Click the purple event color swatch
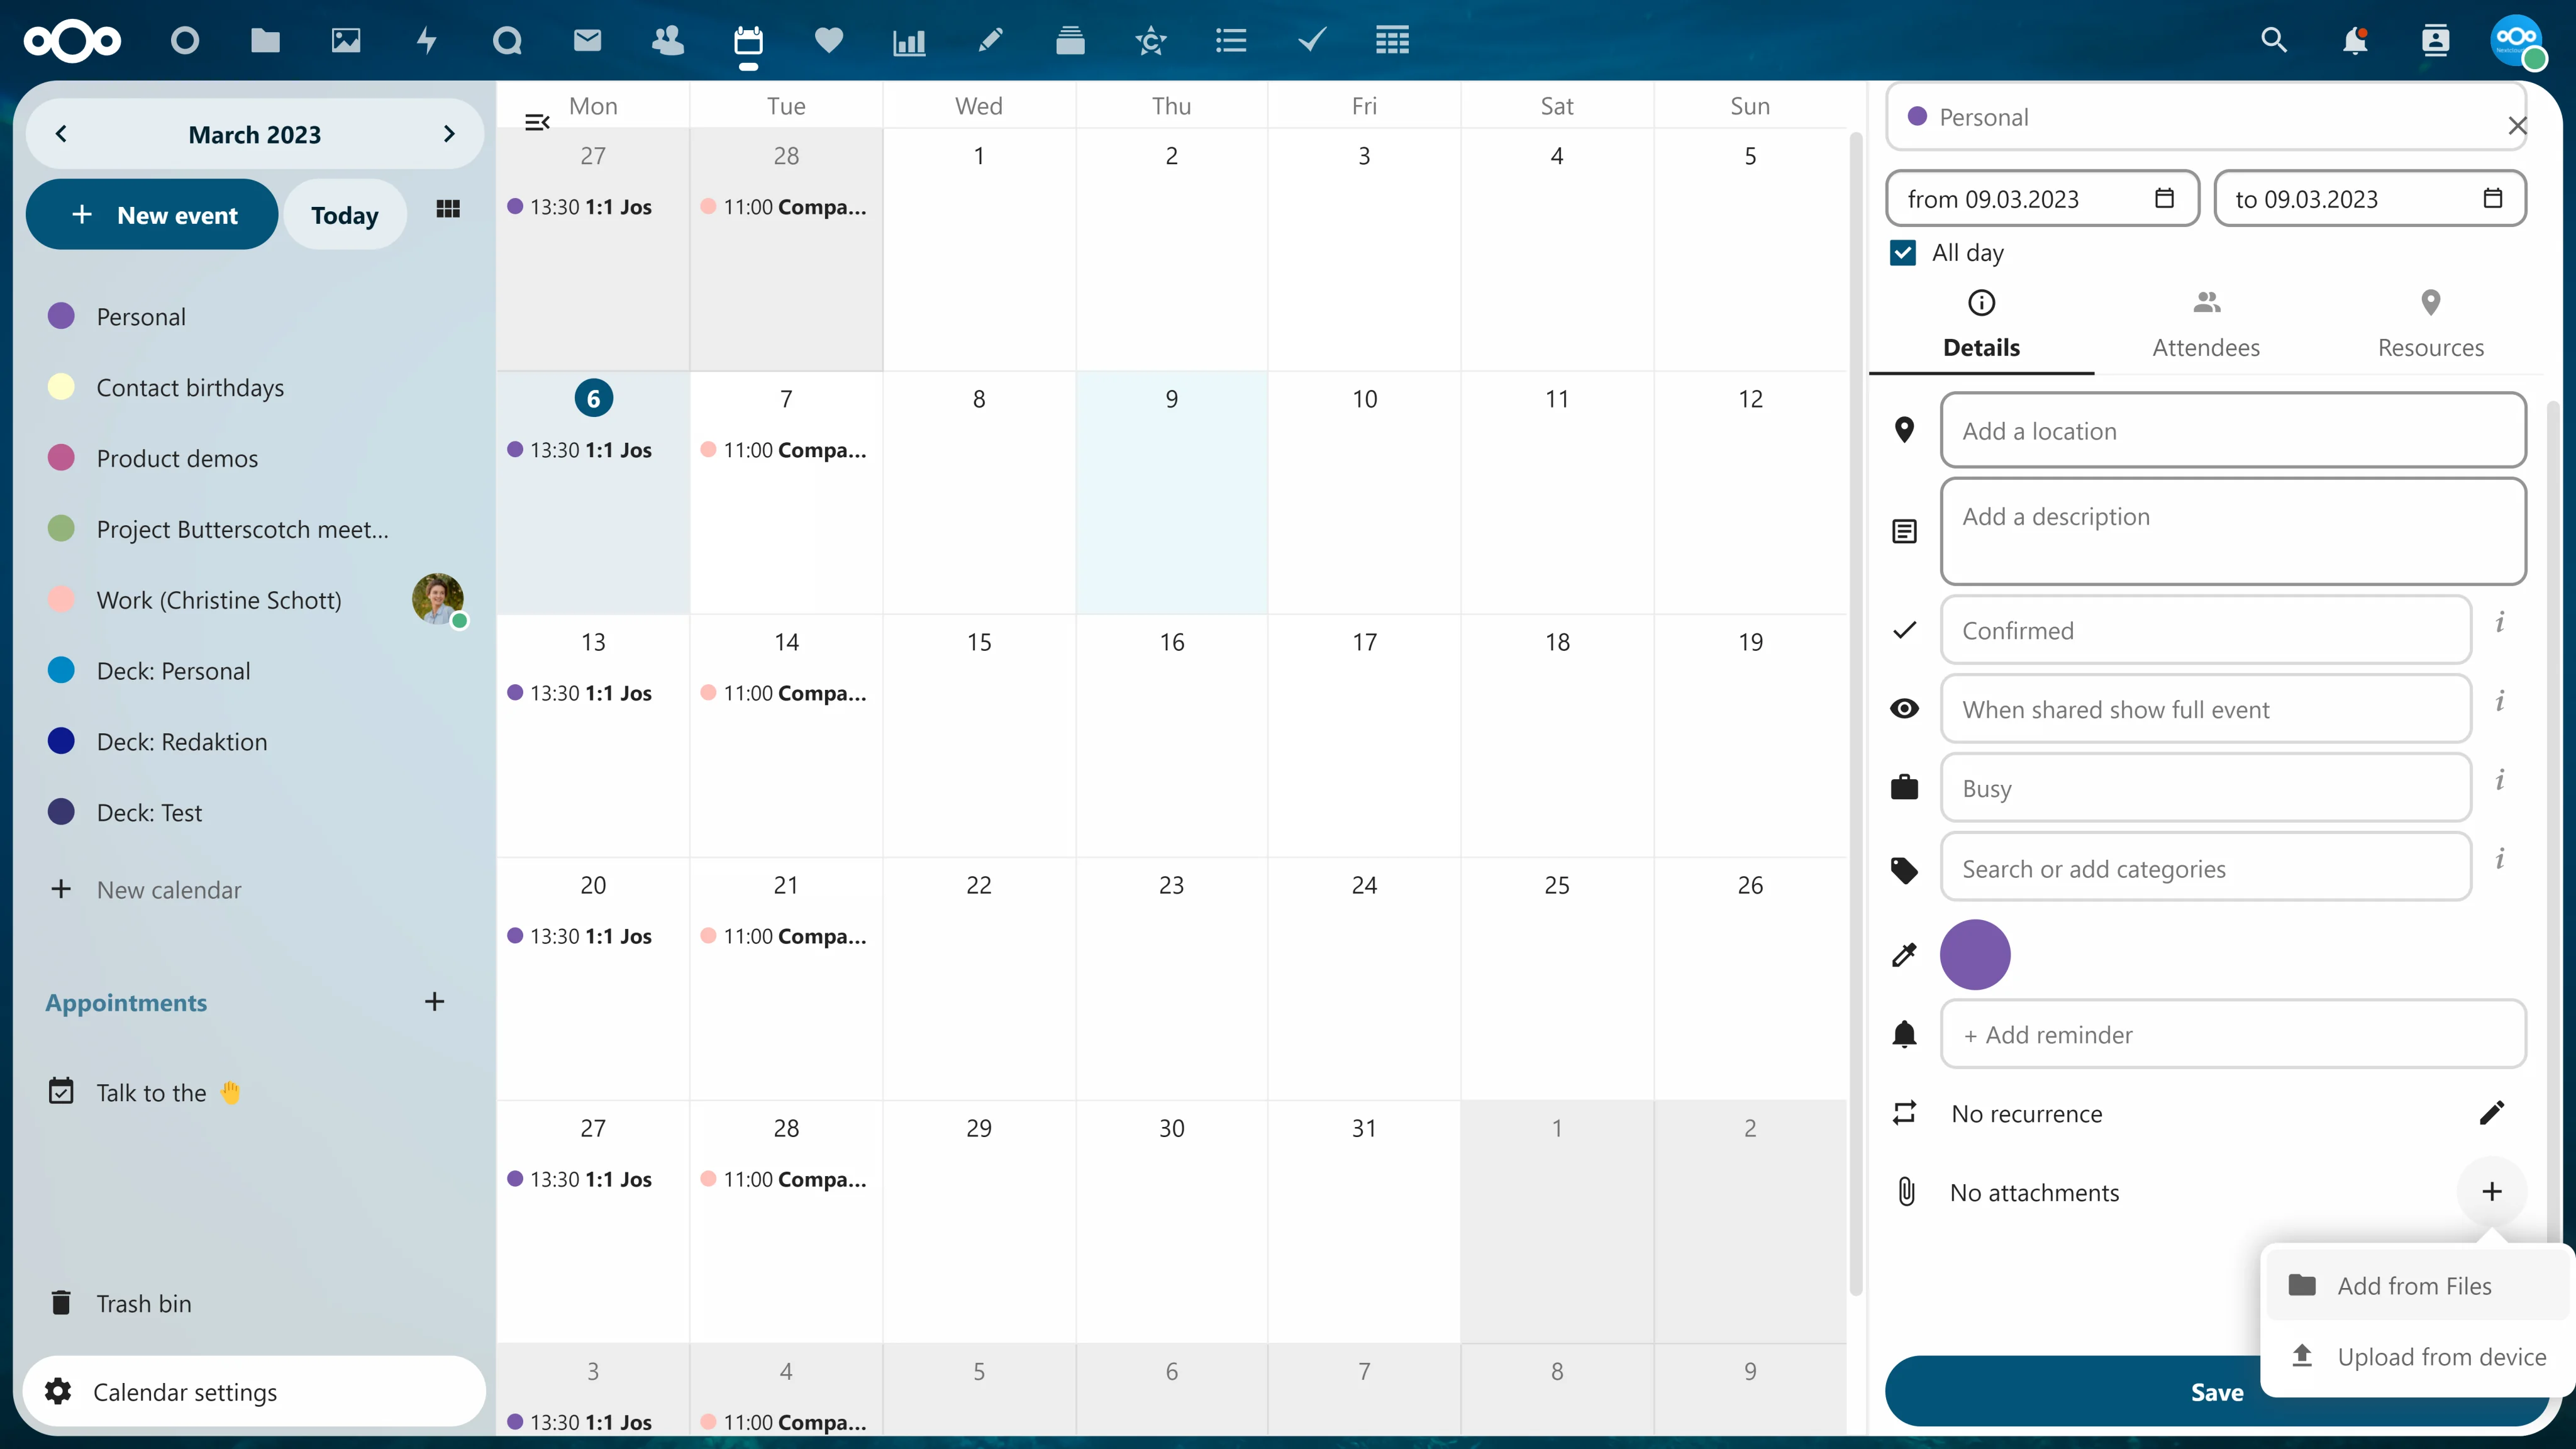The image size is (2576, 1449). (1975, 955)
